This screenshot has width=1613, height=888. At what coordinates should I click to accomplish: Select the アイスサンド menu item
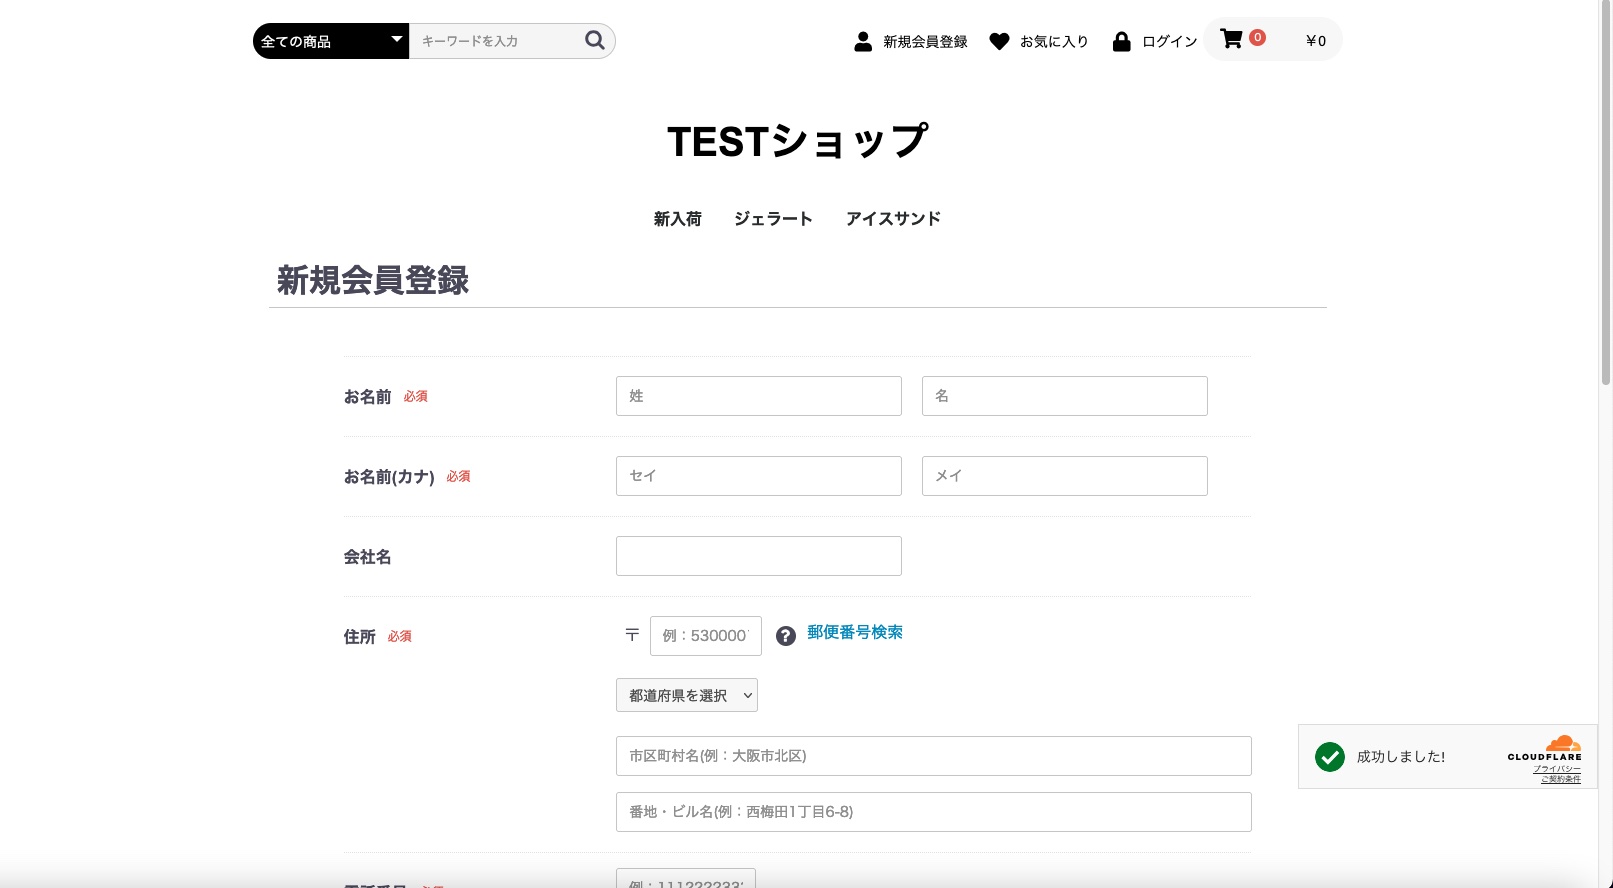[x=893, y=219]
